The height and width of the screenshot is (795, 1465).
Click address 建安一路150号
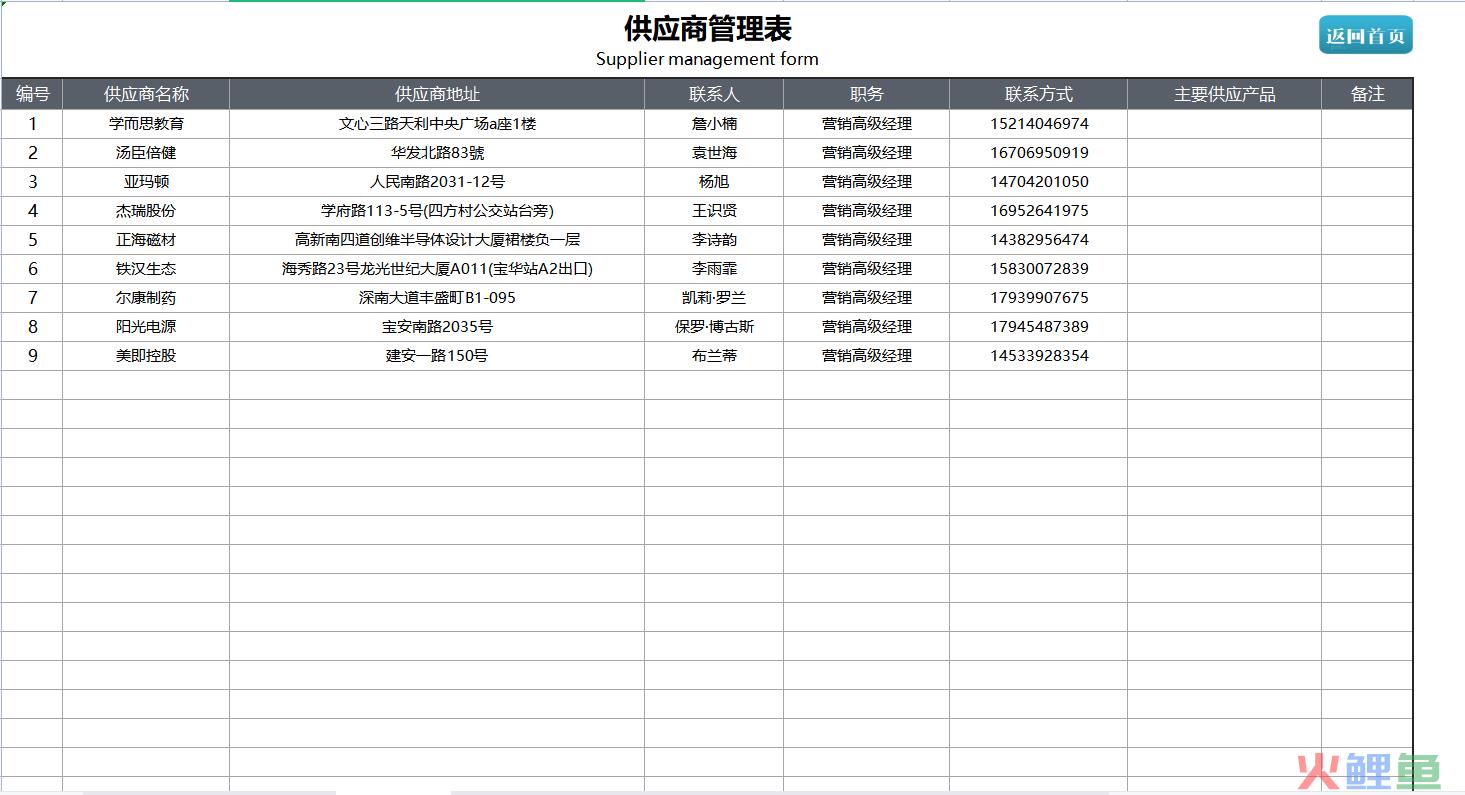437,356
